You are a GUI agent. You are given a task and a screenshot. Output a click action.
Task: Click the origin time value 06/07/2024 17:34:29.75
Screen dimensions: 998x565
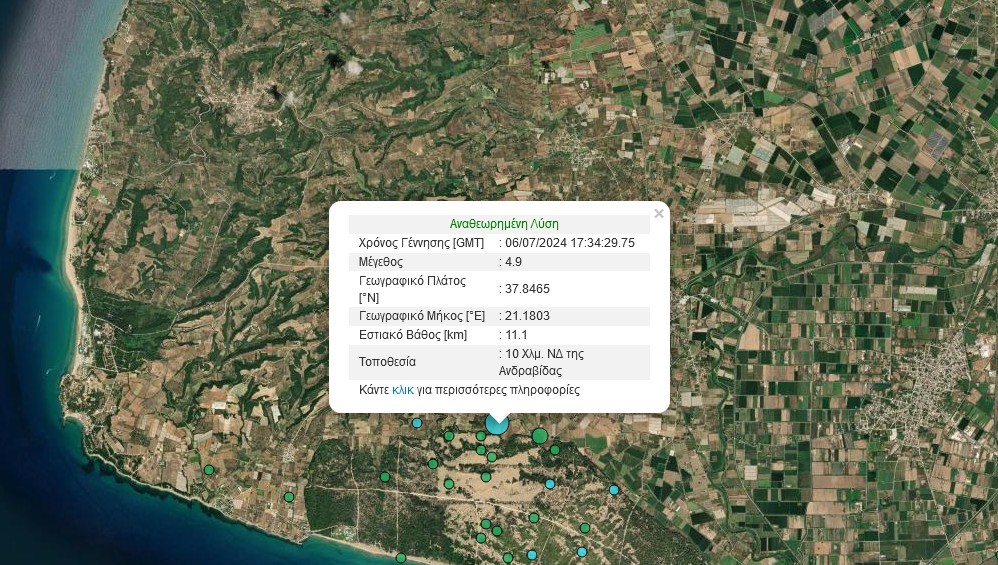(570, 243)
